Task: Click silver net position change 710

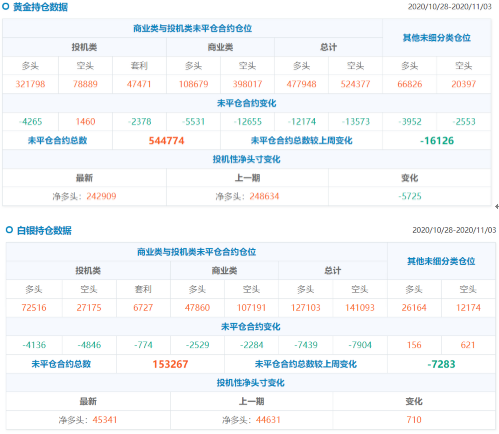Action: tap(414, 419)
